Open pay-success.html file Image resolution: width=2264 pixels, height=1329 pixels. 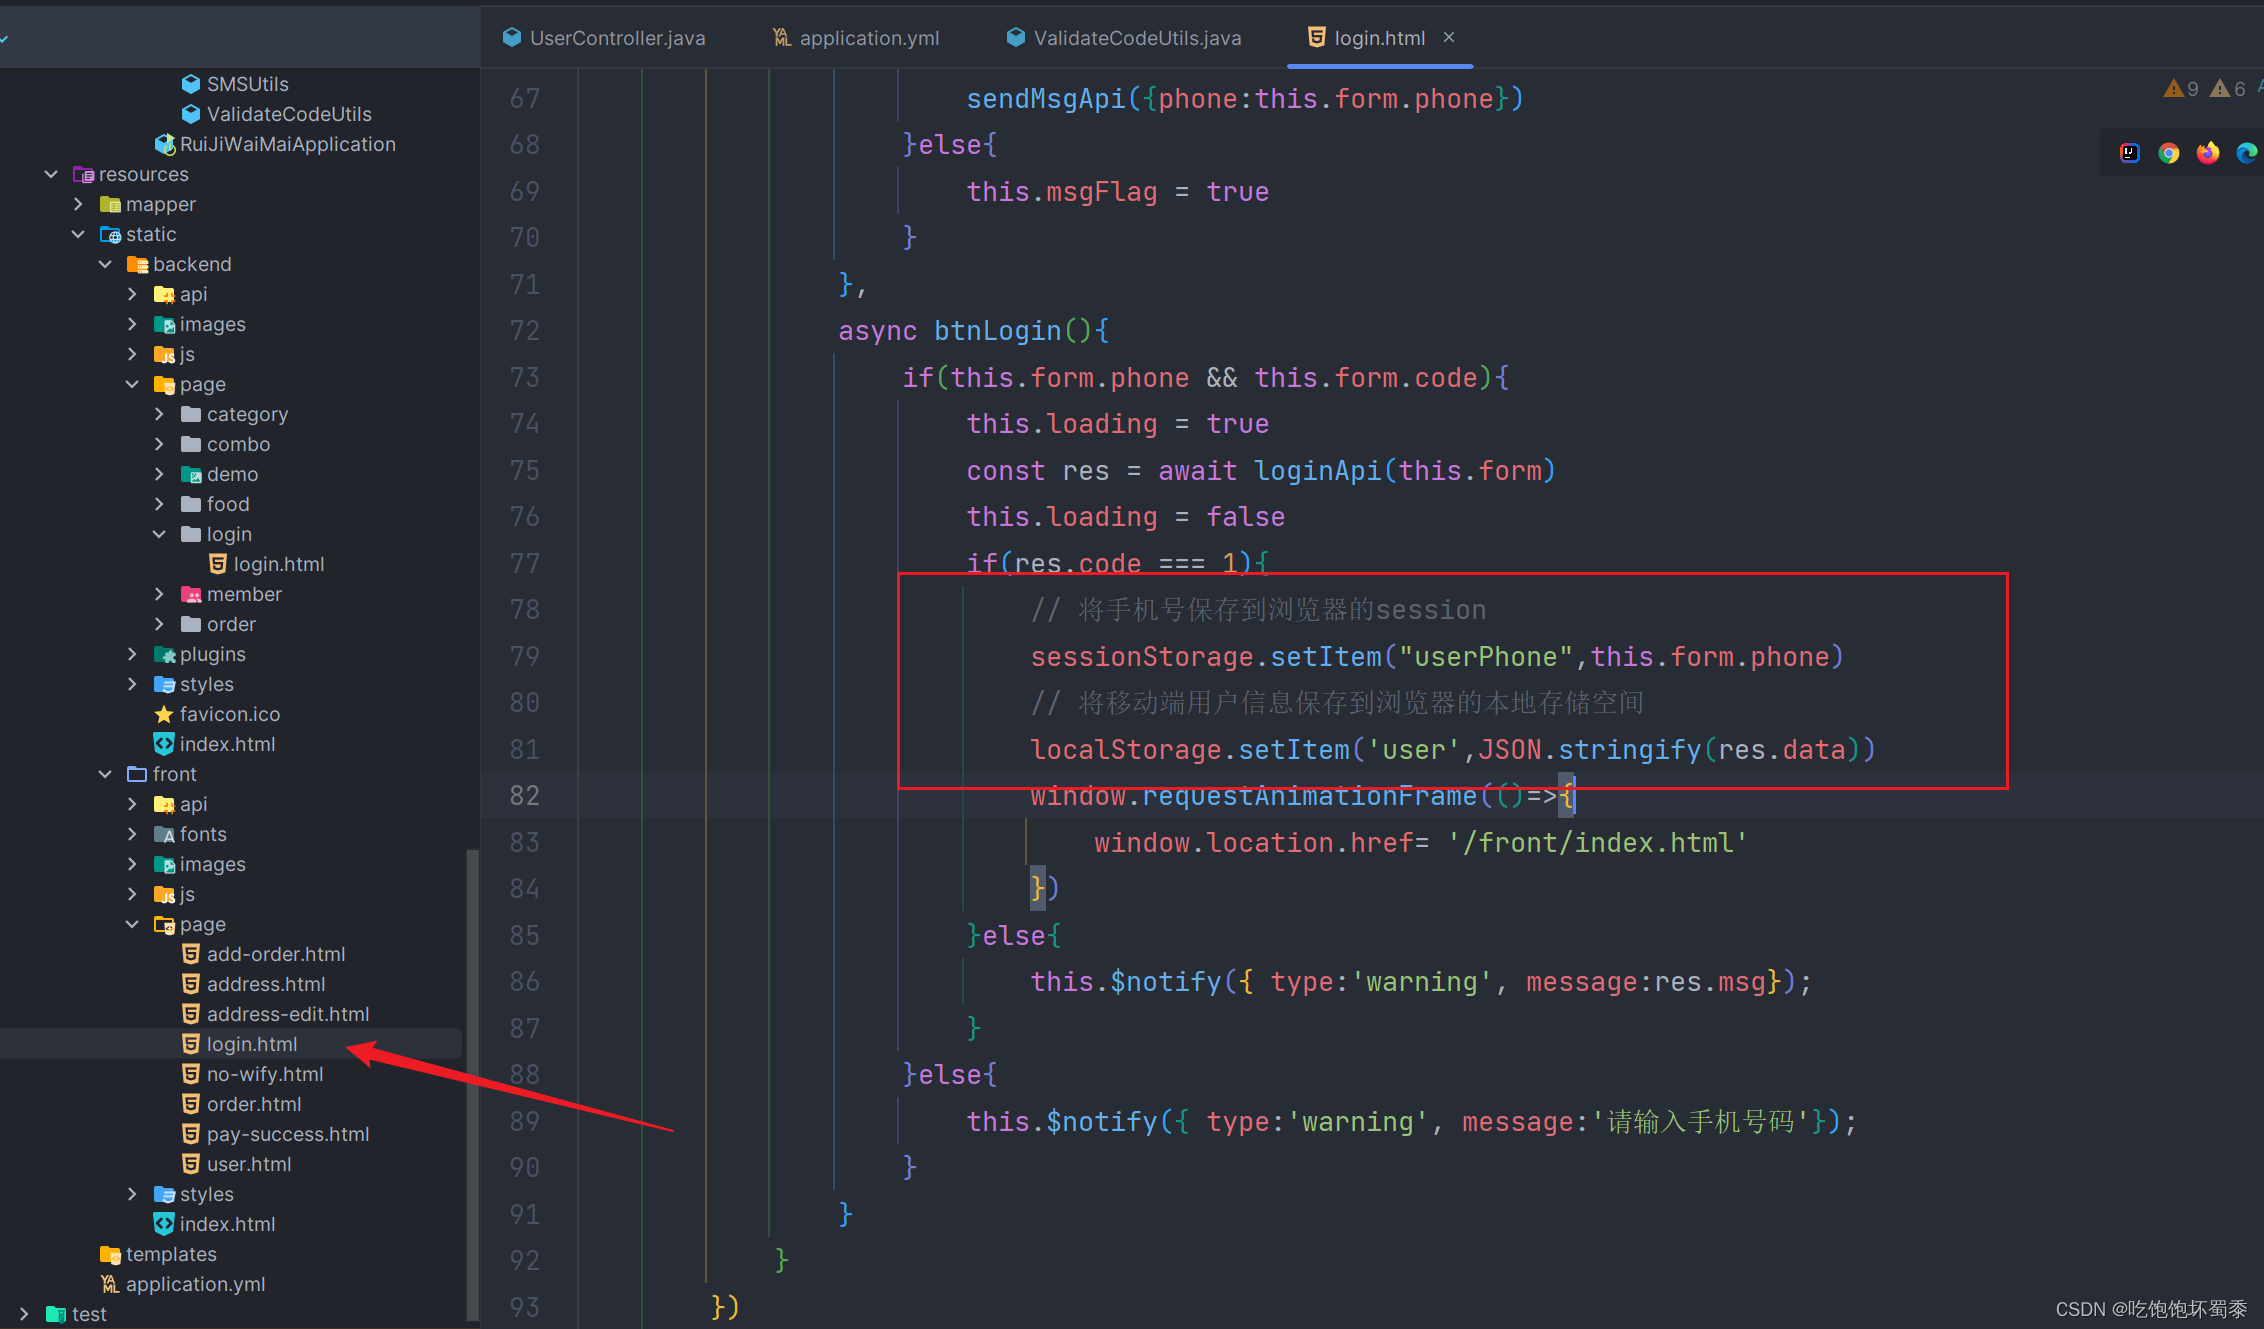point(287,1134)
